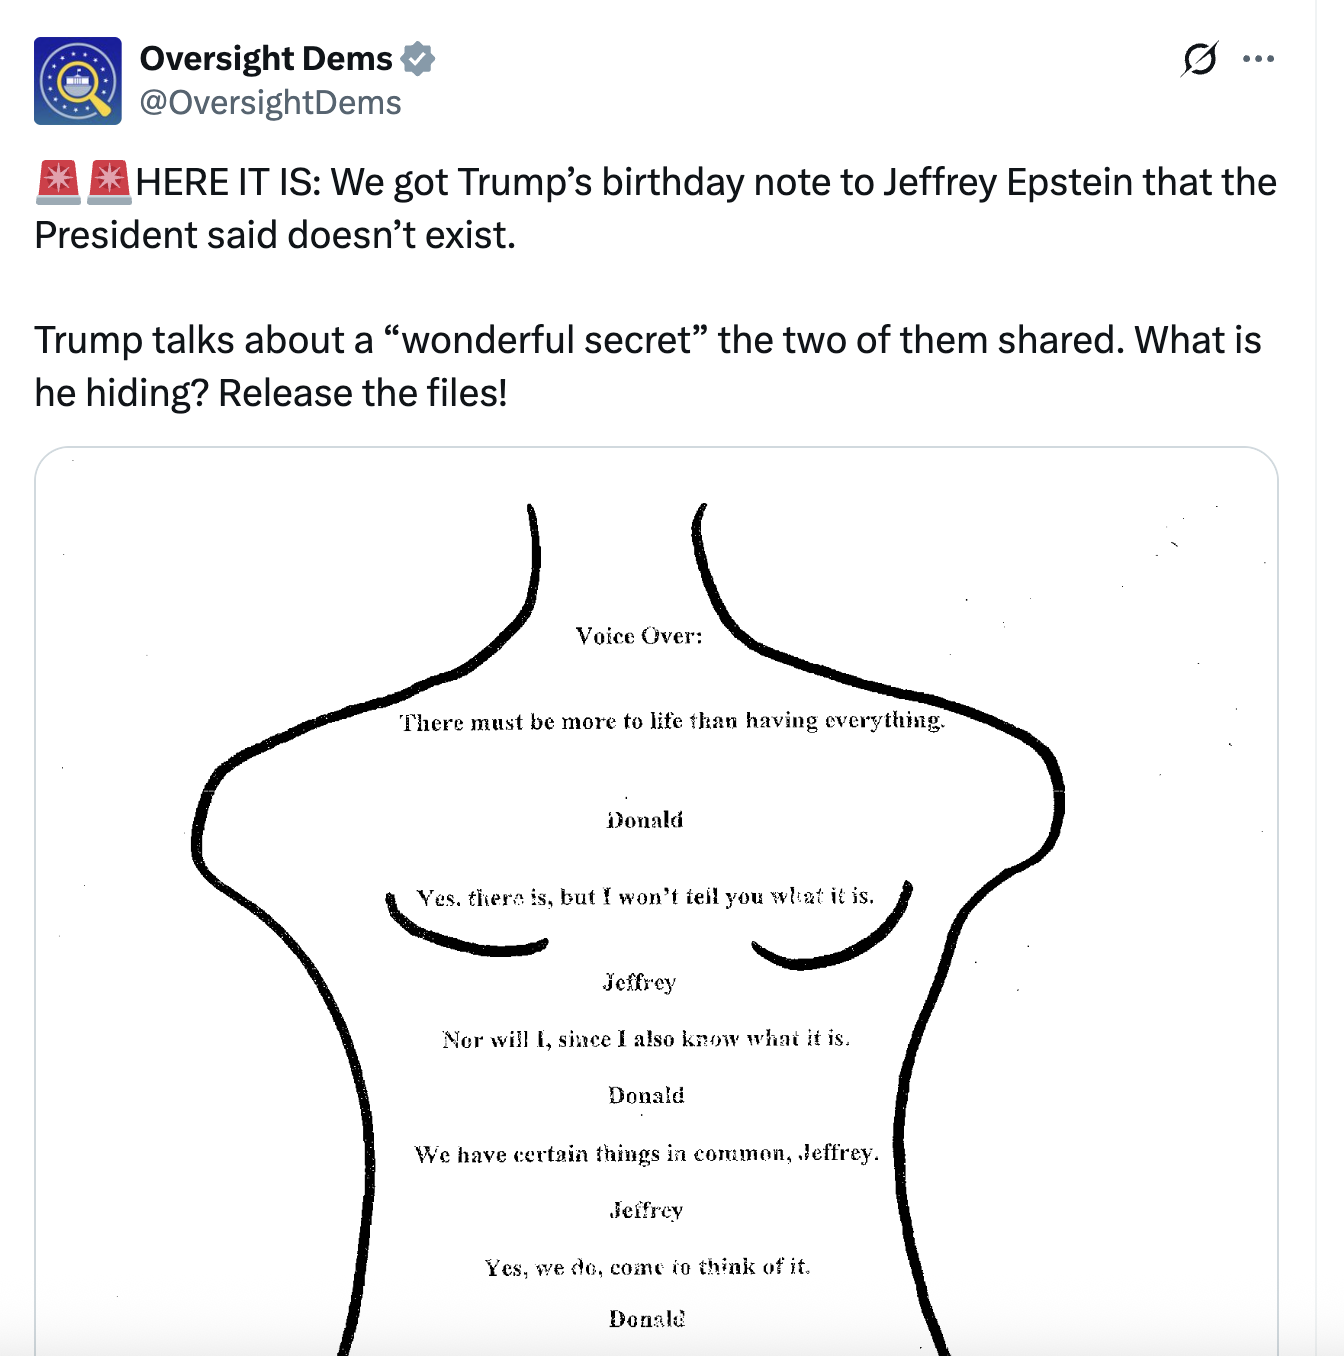Click the verified badge beside Oversight Dems
This screenshot has width=1344, height=1356.
pyautogui.click(x=418, y=59)
